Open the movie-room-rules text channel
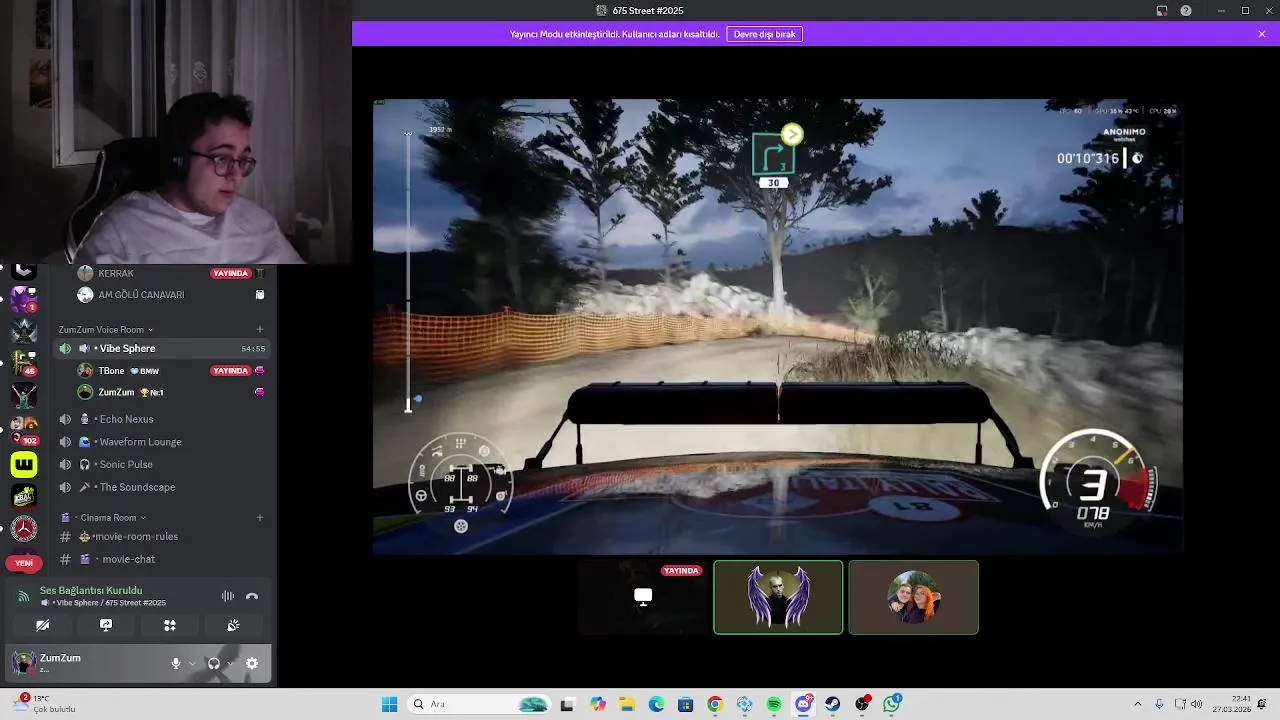This screenshot has height=720, width=1280. tap(162, 537)
